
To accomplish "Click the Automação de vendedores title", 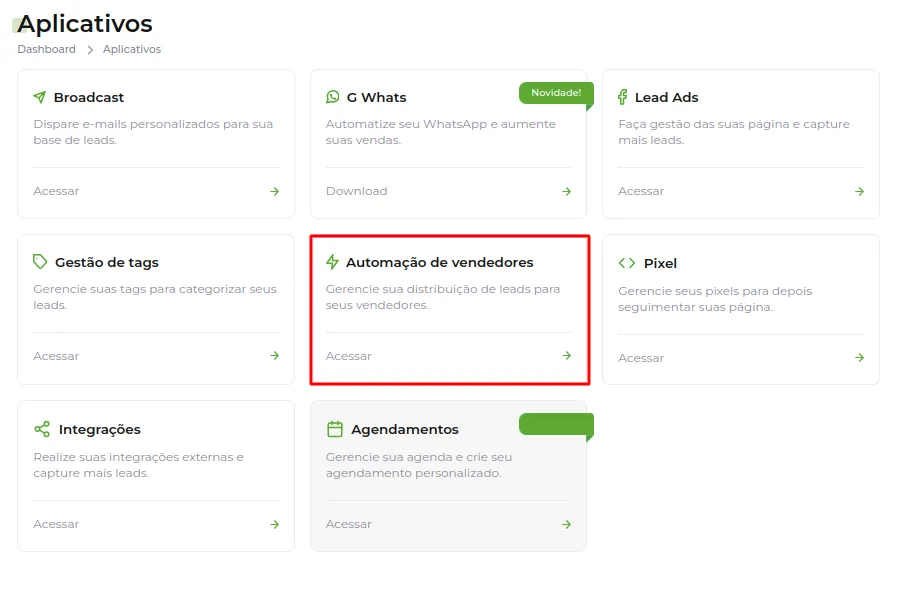I will coord(440,263).
